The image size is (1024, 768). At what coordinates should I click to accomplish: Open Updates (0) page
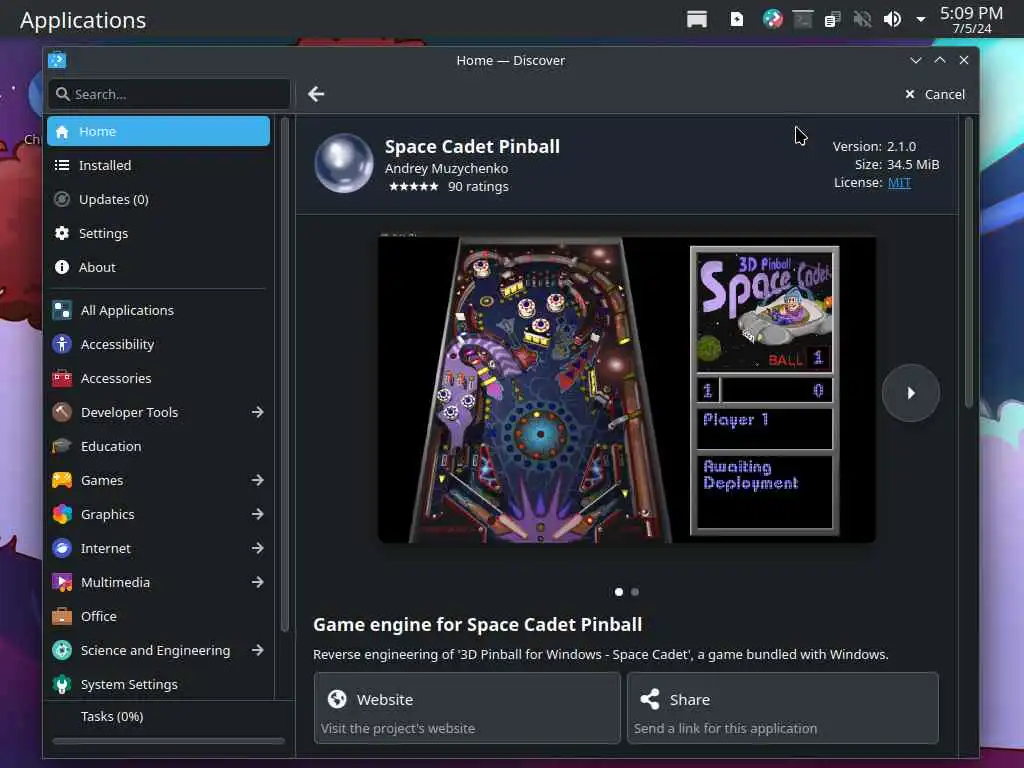tap(159, 199)
